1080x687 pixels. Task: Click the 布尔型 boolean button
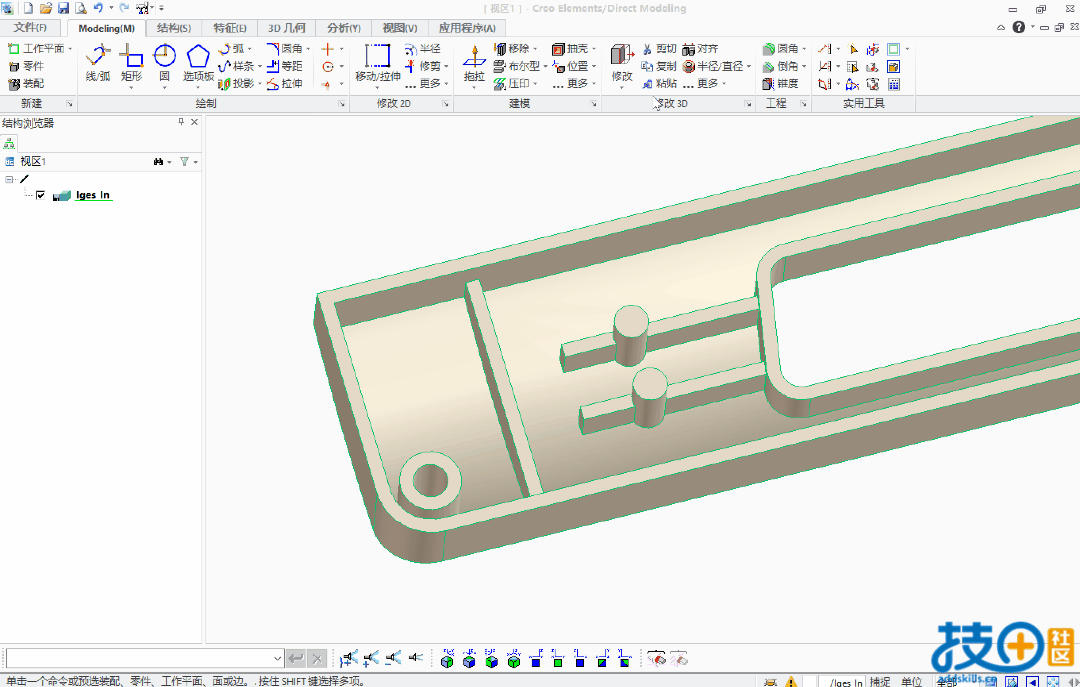[518, 66]
